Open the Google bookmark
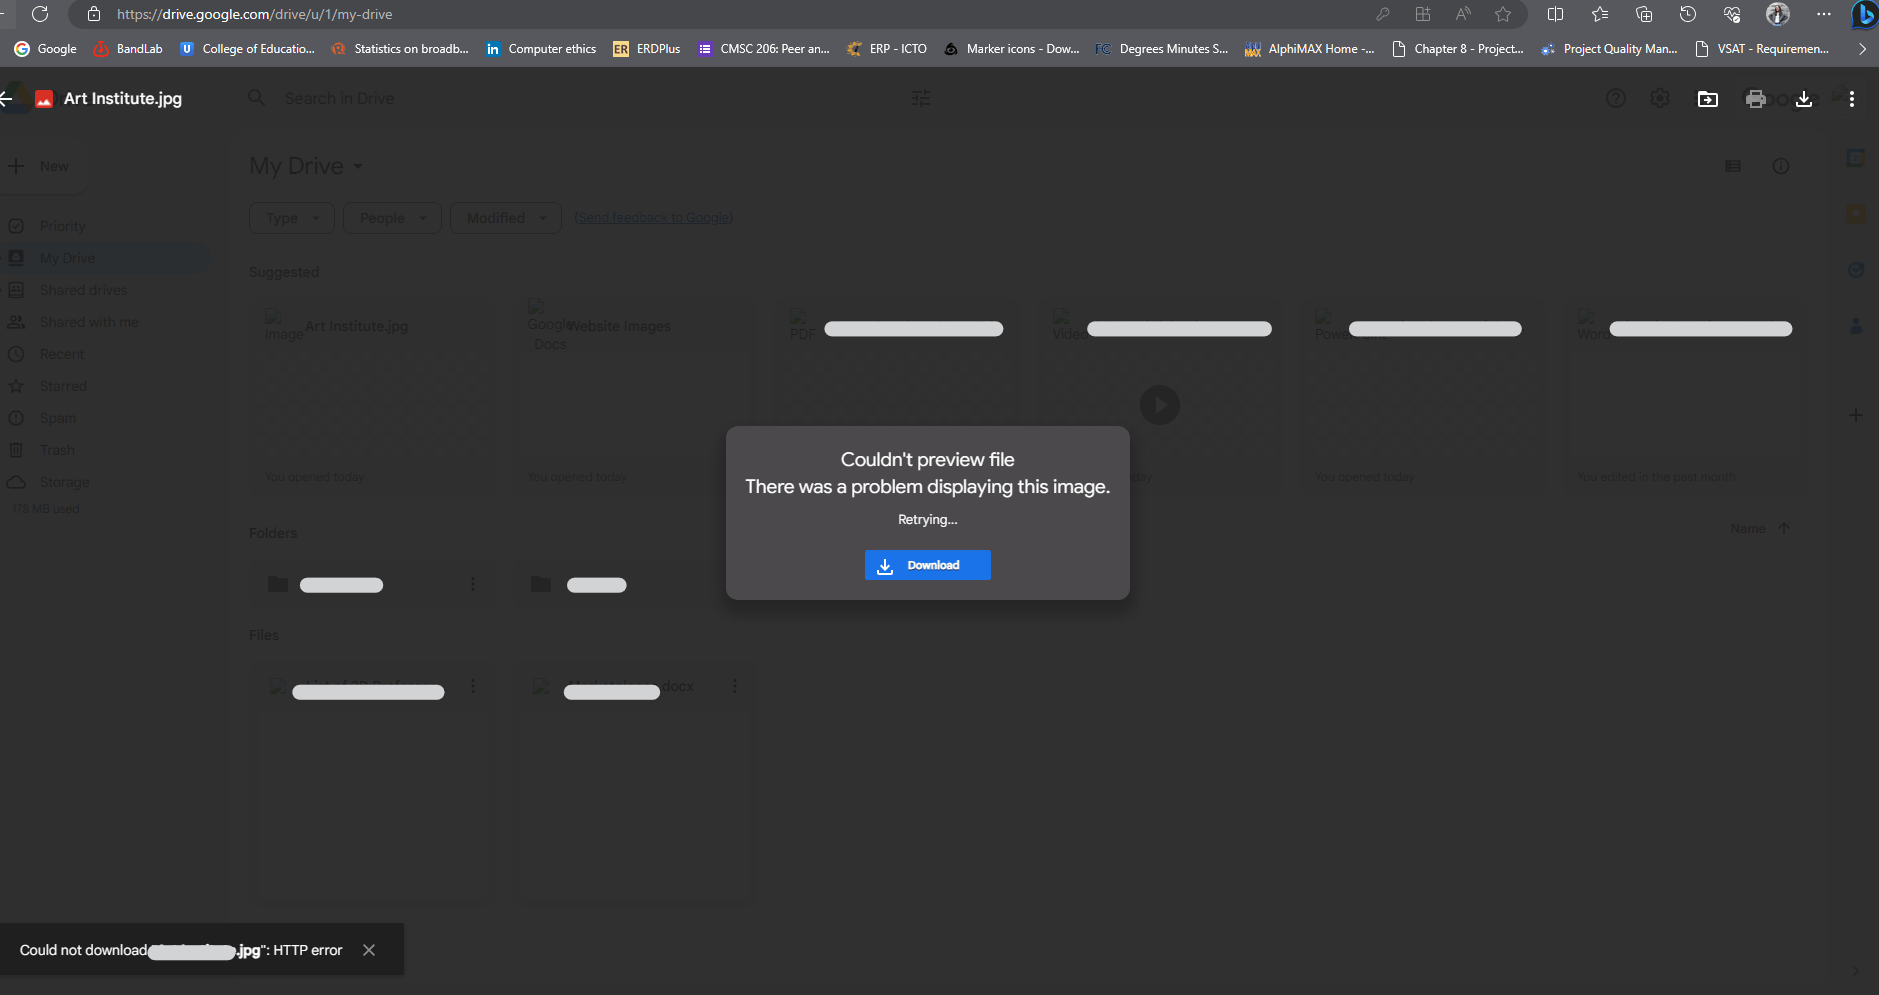Image resolution: width=1879 pixels, height=995 pixels. coord(46,49)
